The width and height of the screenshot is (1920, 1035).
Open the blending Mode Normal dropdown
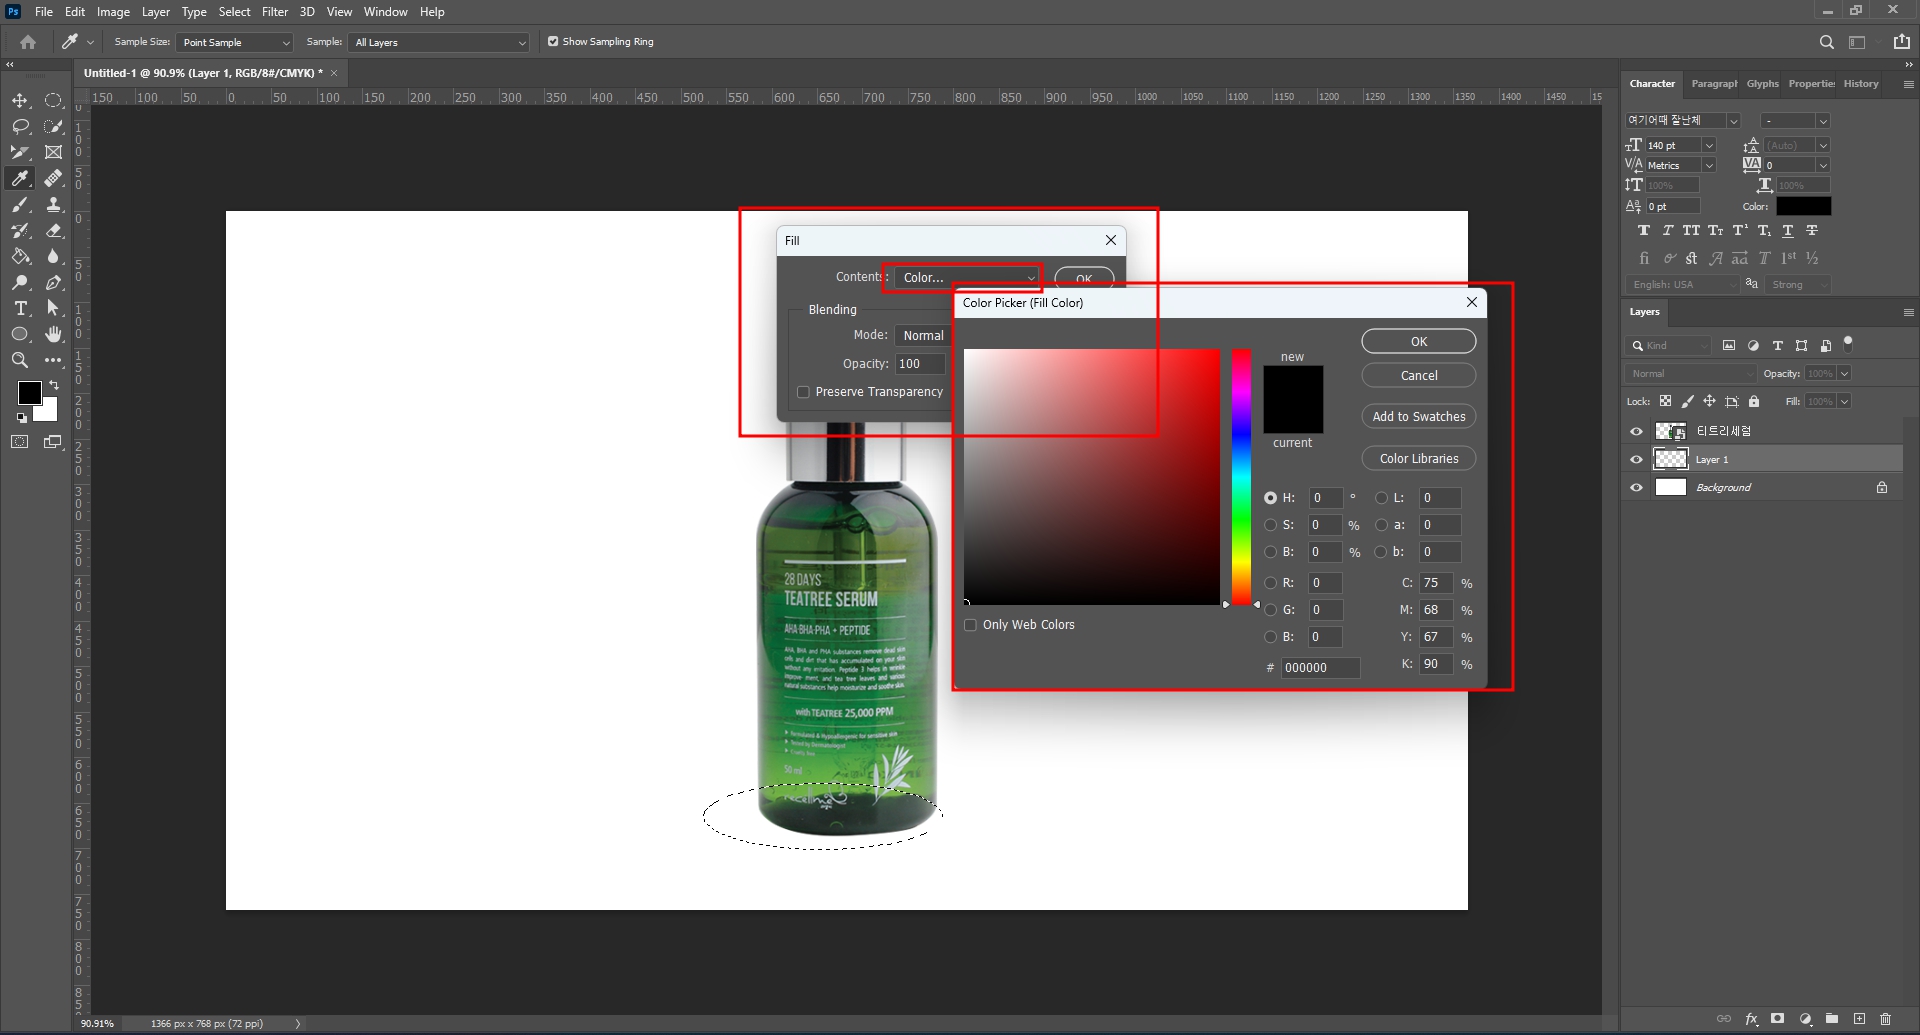(923, 336)
